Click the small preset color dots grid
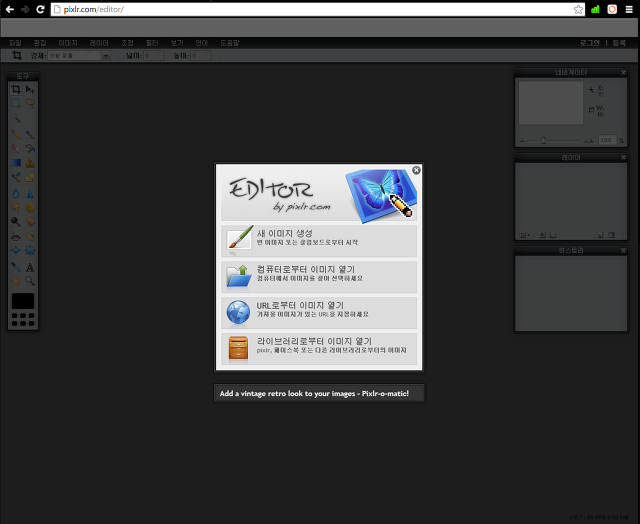This screenshot has height=524, width=640. click(23, 320)
